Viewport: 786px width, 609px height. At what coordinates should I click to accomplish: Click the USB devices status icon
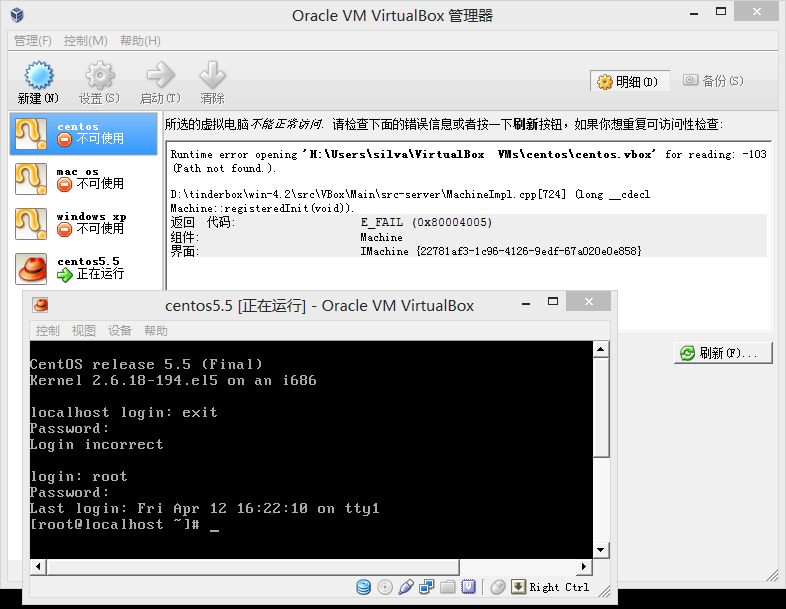click(x=406, y=587)
